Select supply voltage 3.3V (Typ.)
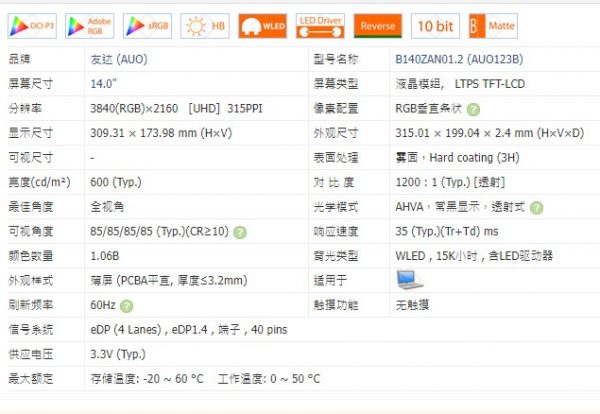The height and width of the screenshot is (414, 600). pyautogui.click(x=118, y=354)
